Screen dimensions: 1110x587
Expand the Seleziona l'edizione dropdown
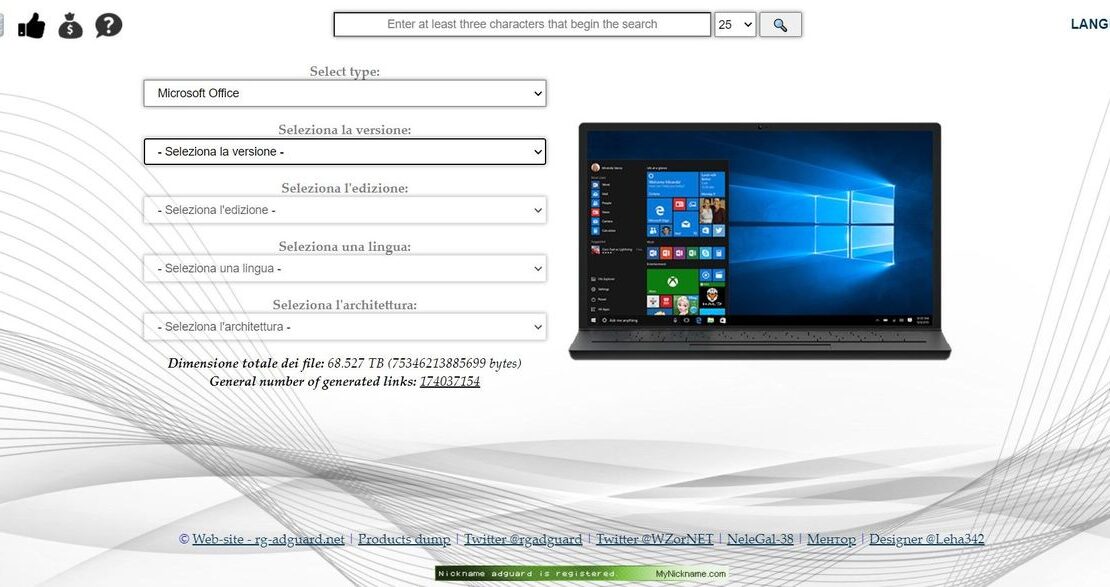coord(345,210)
